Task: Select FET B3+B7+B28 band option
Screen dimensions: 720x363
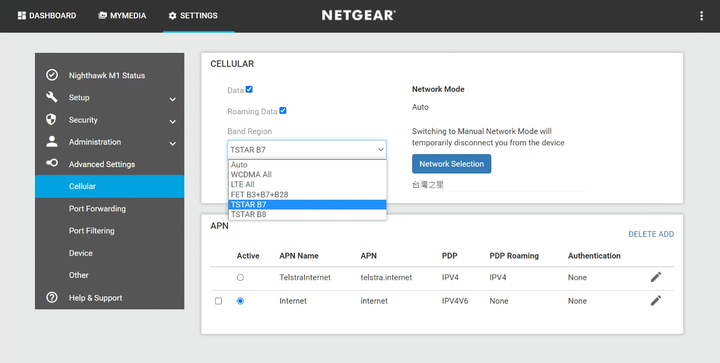Action: point(307,195)
